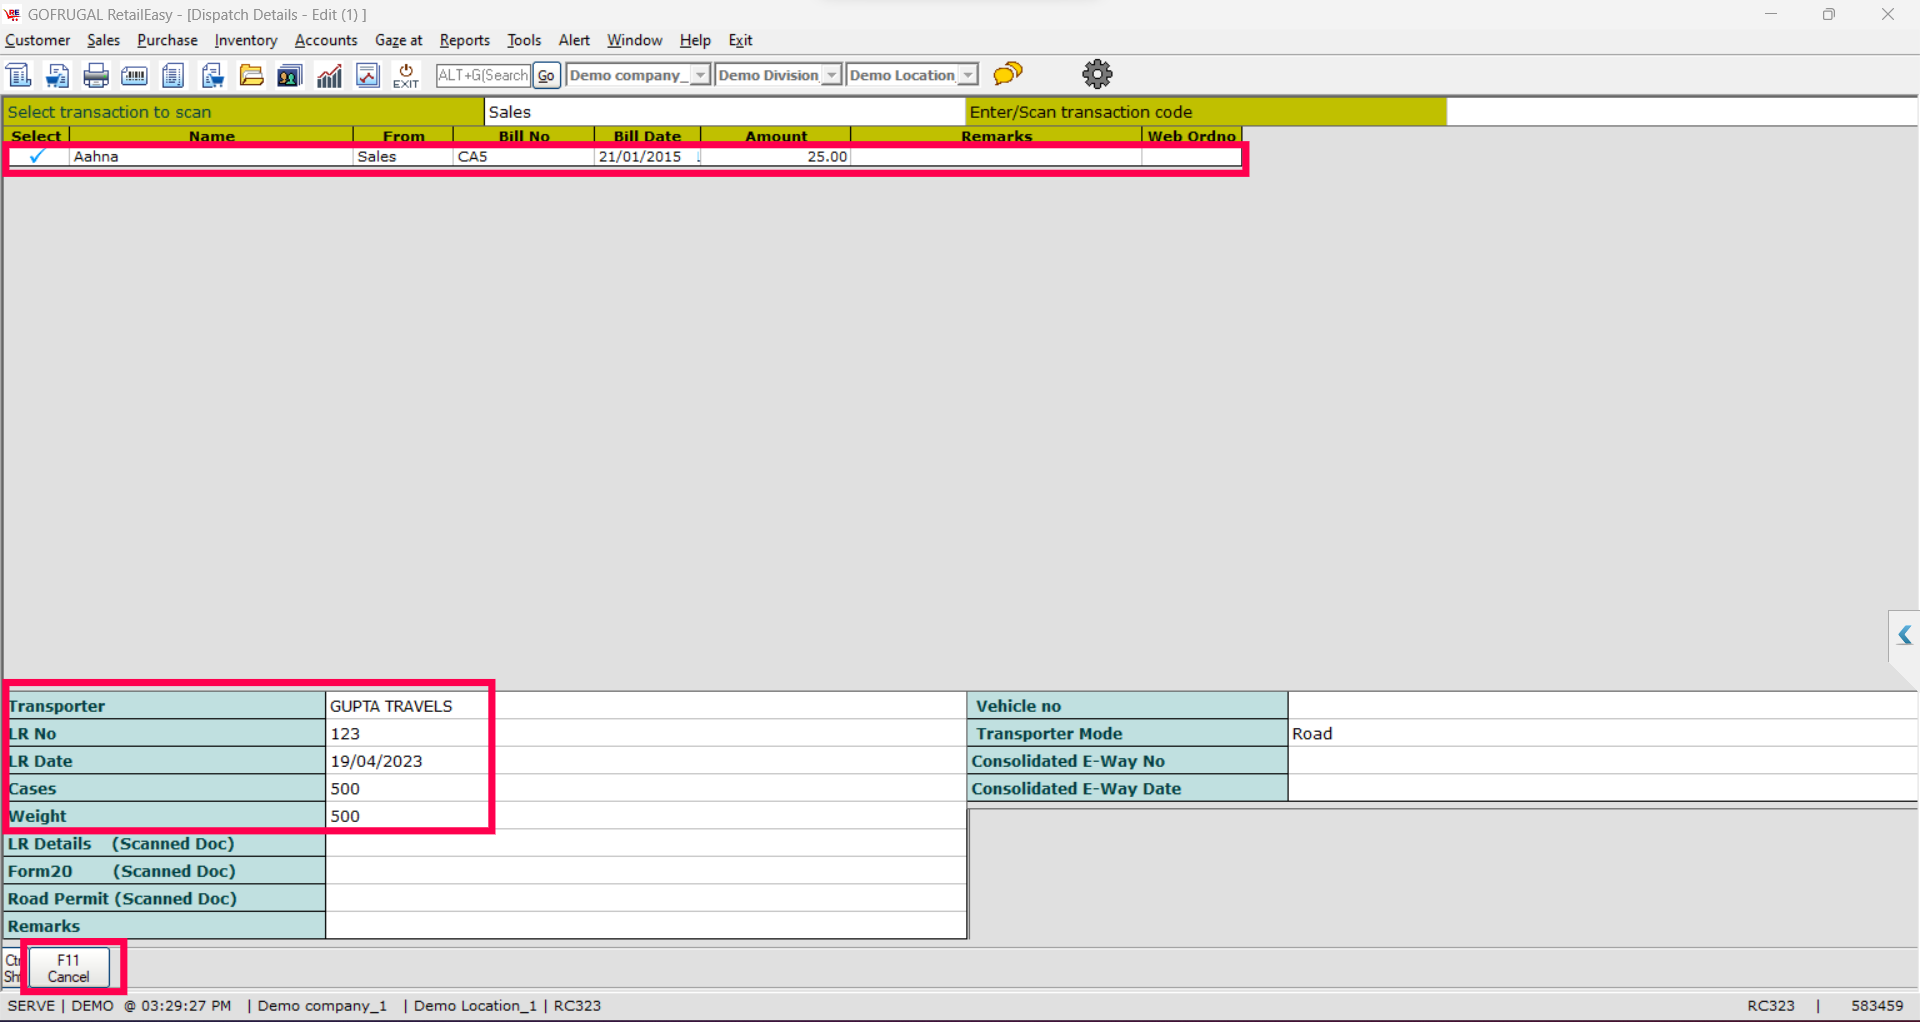1920x1022 pixels.
Task: Click the Exit menu item
Action: [740, 40]
